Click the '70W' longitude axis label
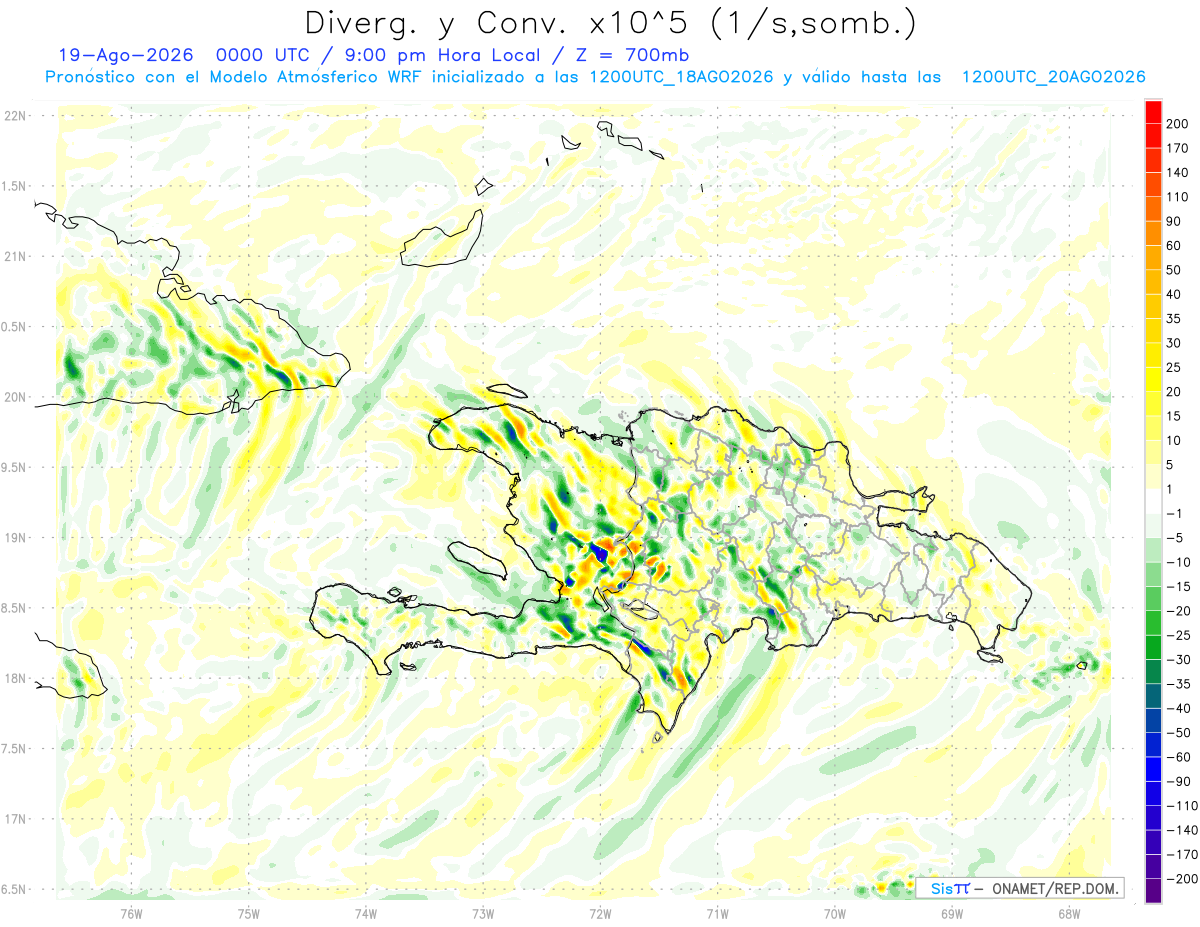This screenshot has height=927, width=1200. click(835, 913)
